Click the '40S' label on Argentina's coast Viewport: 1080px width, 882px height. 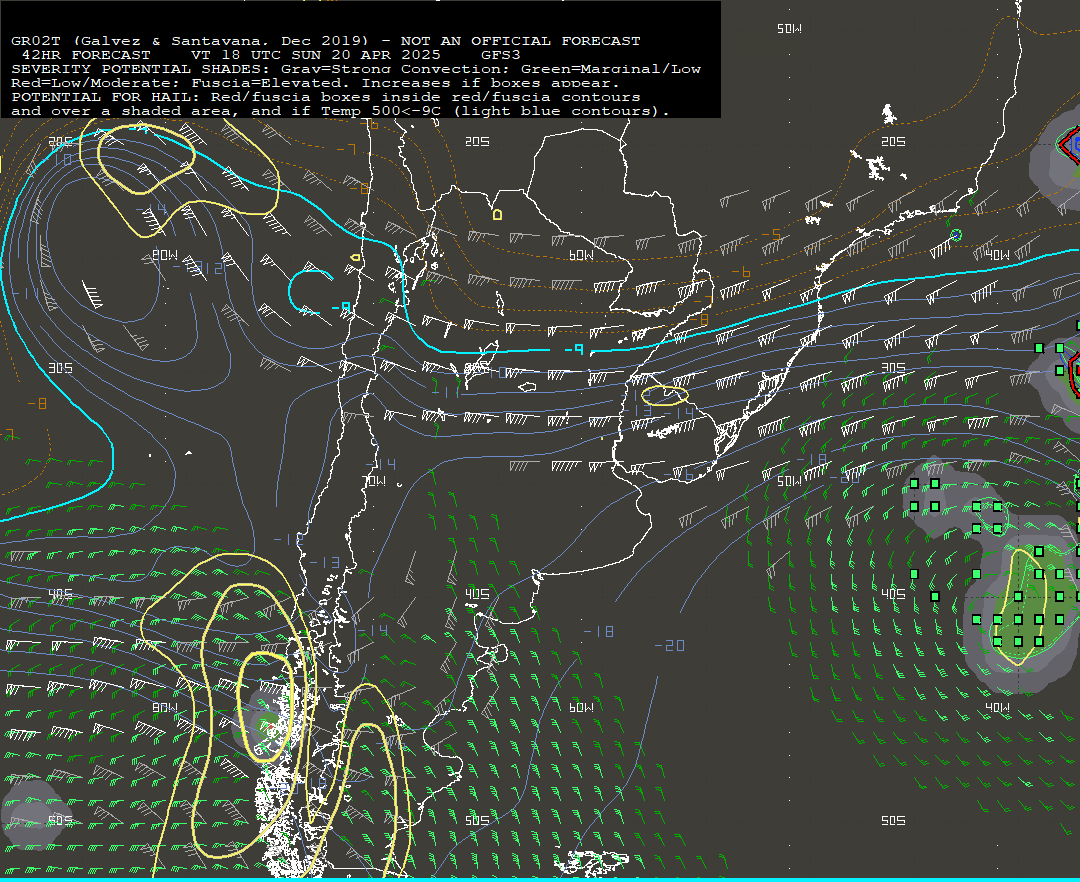pos(477,594)
